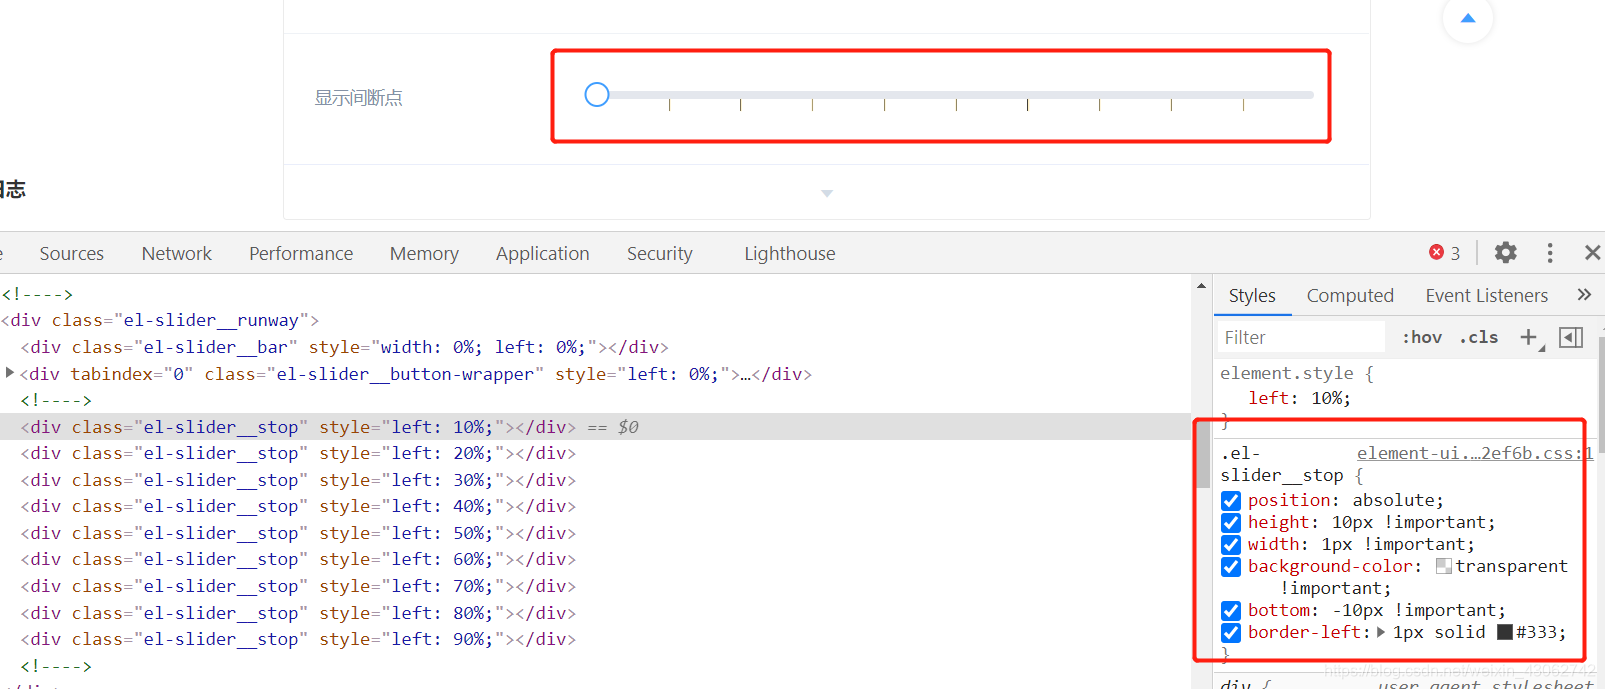
Task: Click the #333 color swatch
Action: pyautogui.click(x=1505, y=632)
